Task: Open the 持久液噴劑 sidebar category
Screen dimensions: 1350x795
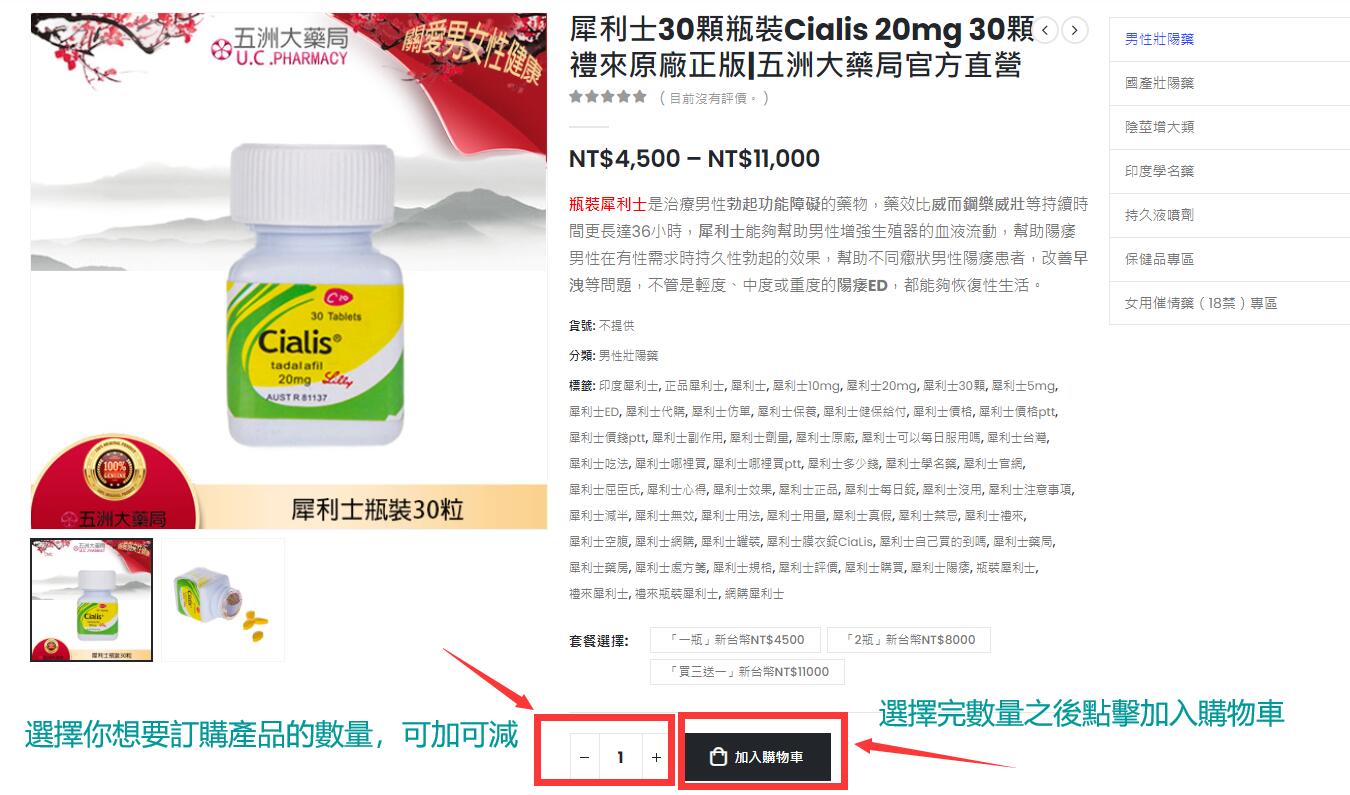Action: [1159, 215]
